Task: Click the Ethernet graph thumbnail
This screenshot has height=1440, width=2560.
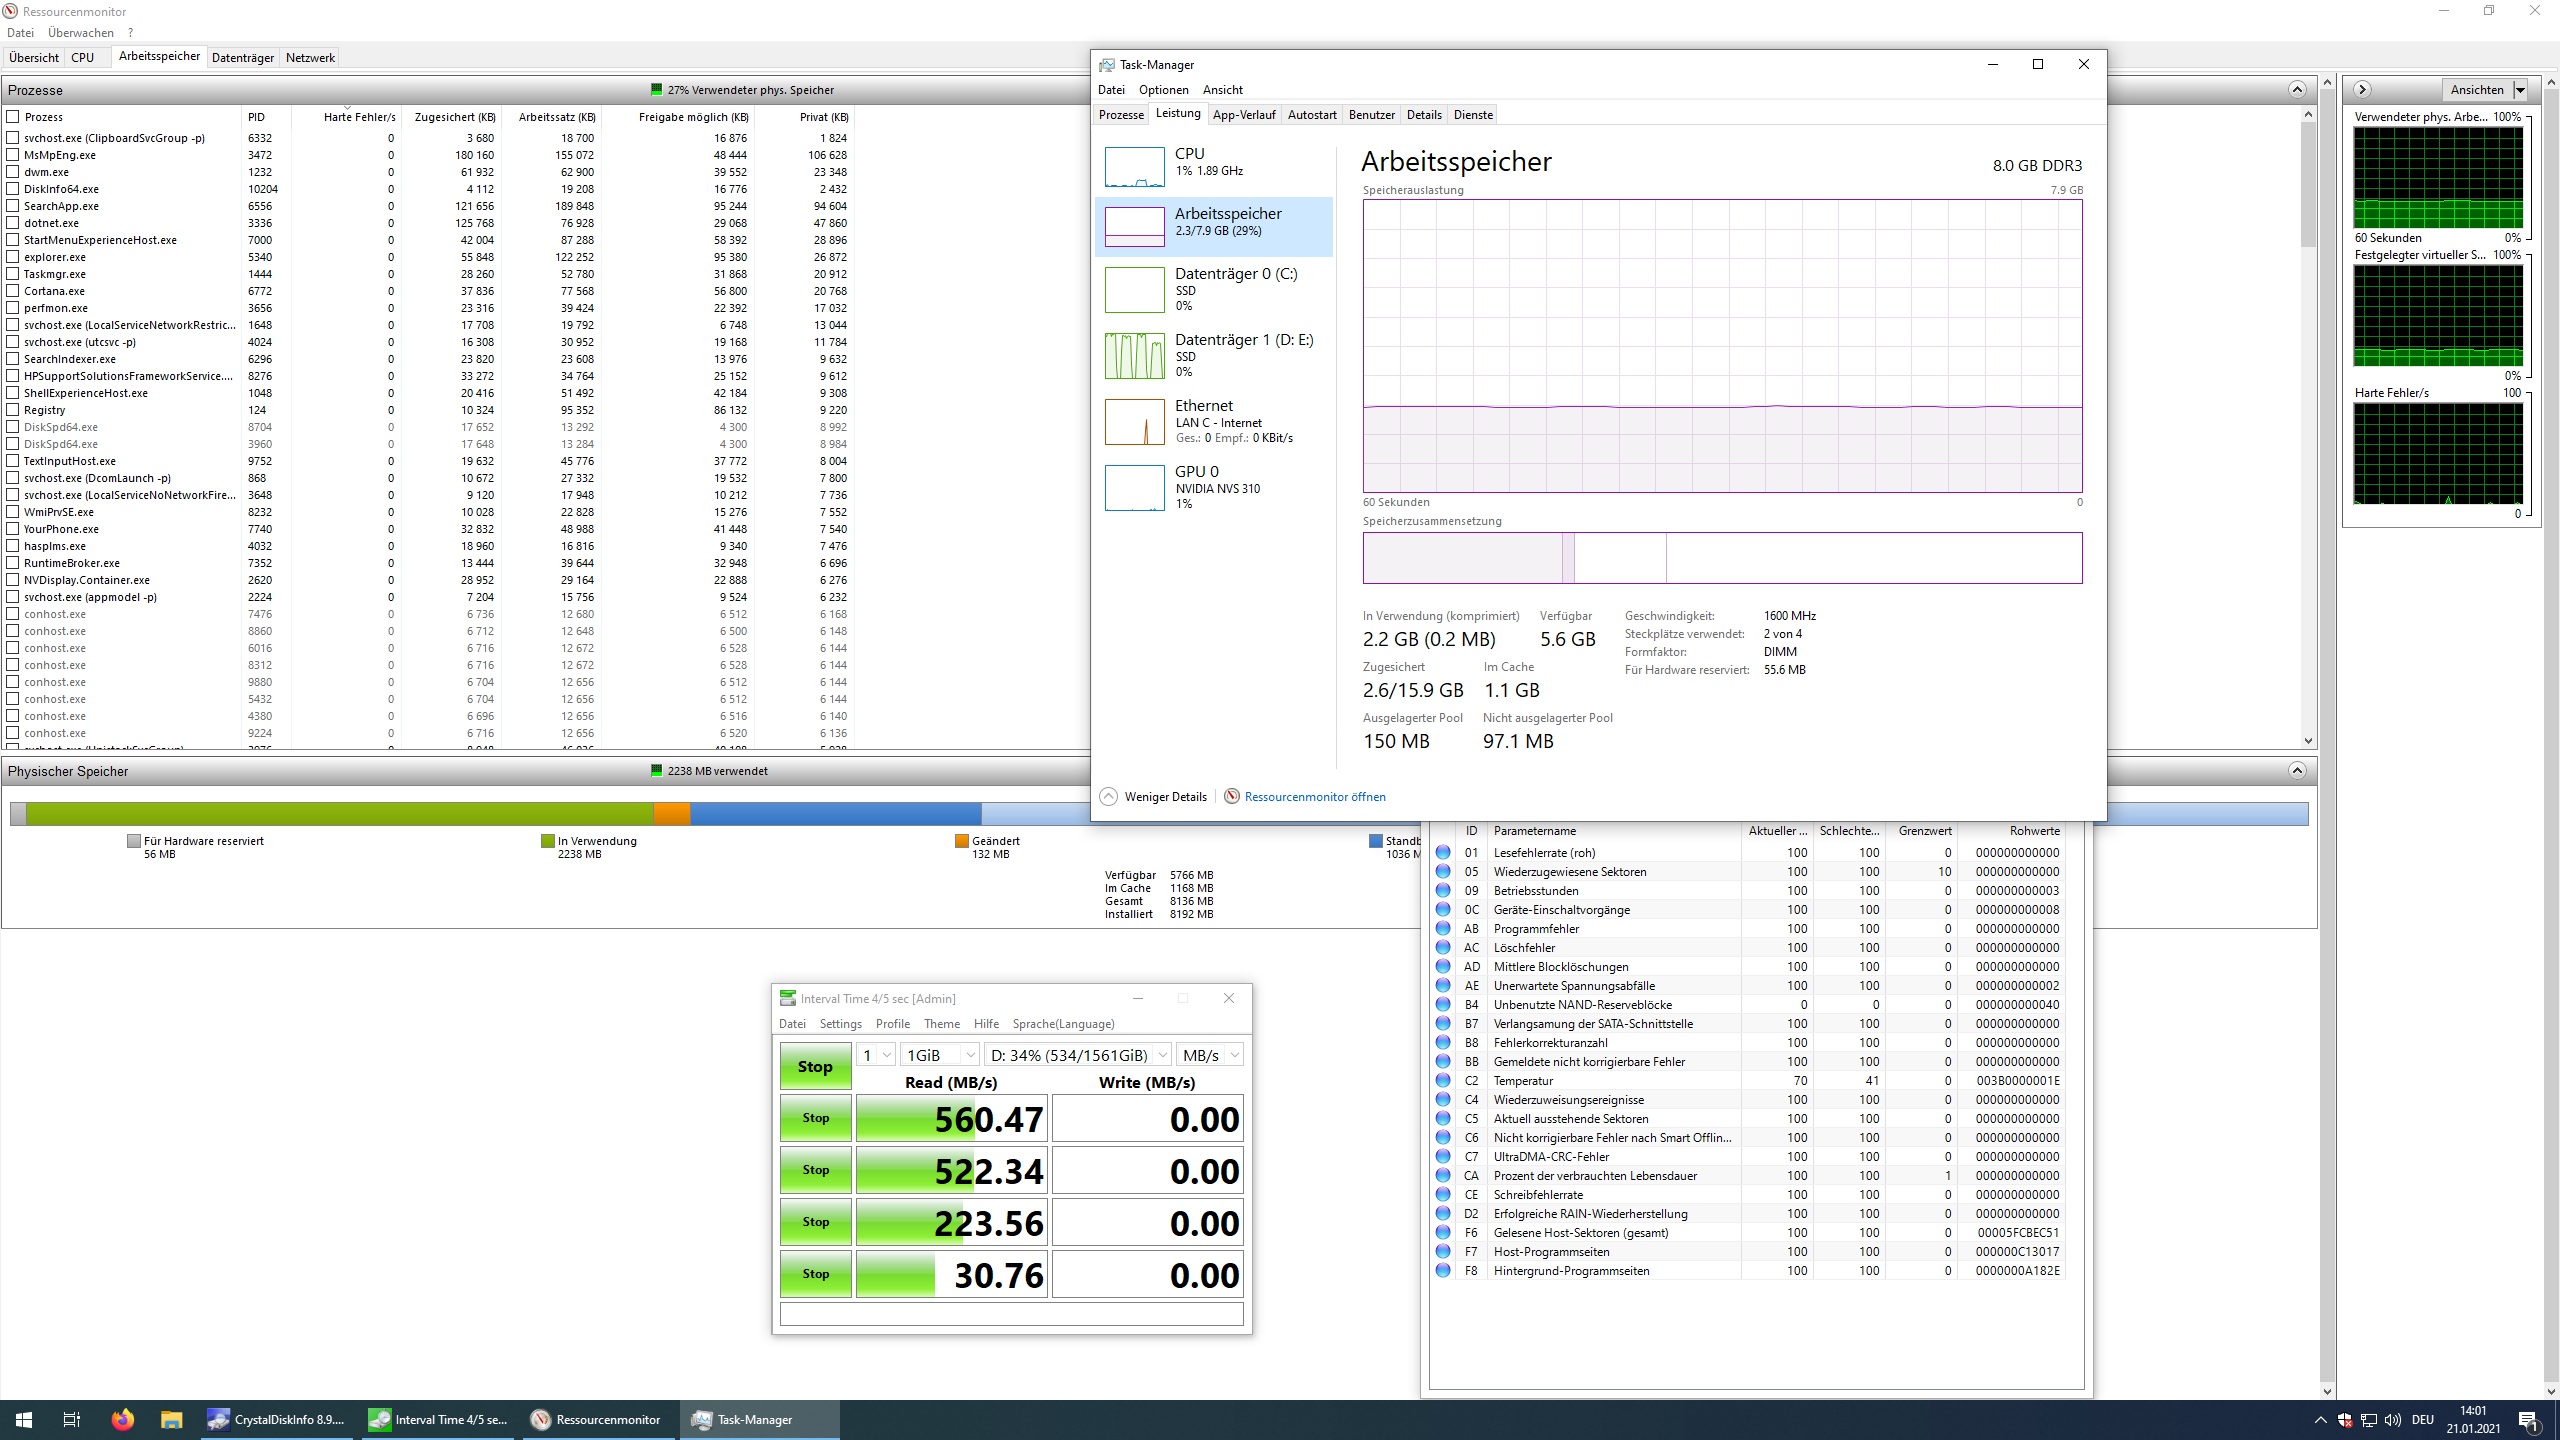Action: [1134, 422]
